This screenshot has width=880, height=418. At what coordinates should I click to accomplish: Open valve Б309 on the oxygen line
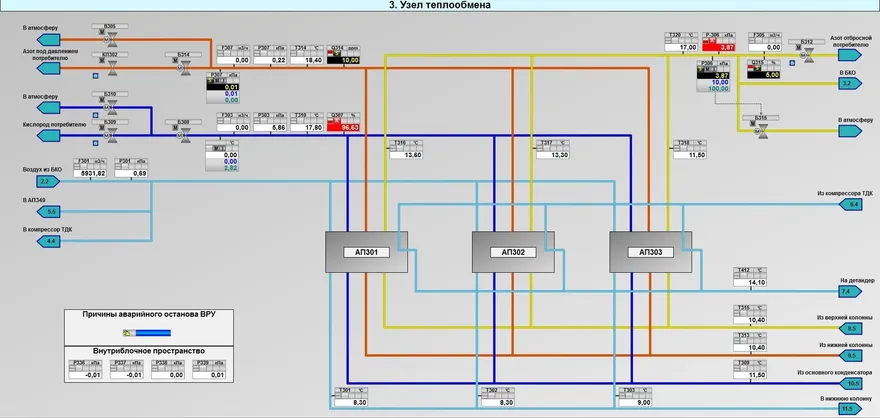(x=112, y=134)
